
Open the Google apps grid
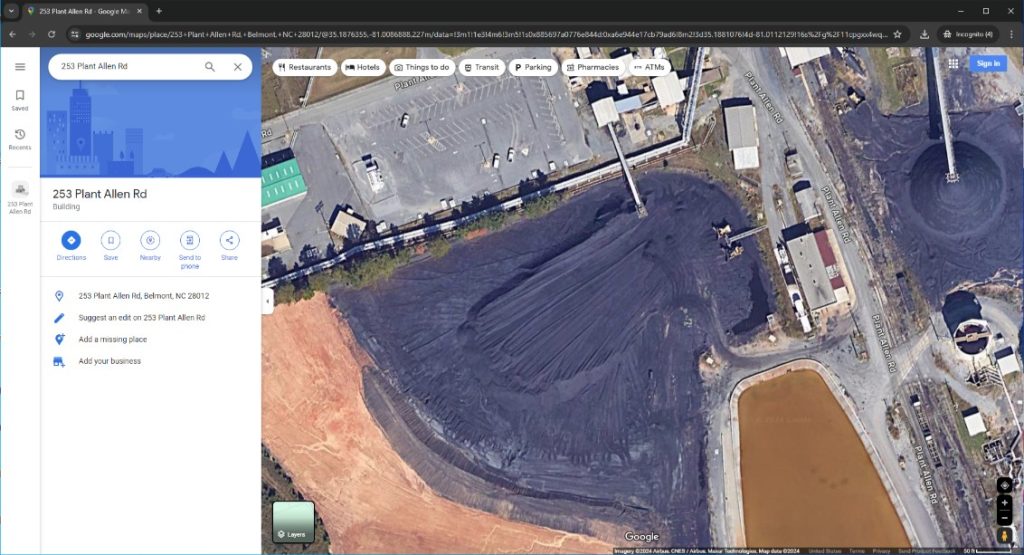click(953, 63)
